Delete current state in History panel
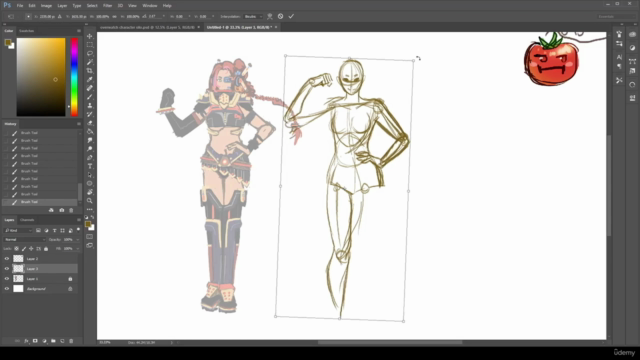 point(71,210)
